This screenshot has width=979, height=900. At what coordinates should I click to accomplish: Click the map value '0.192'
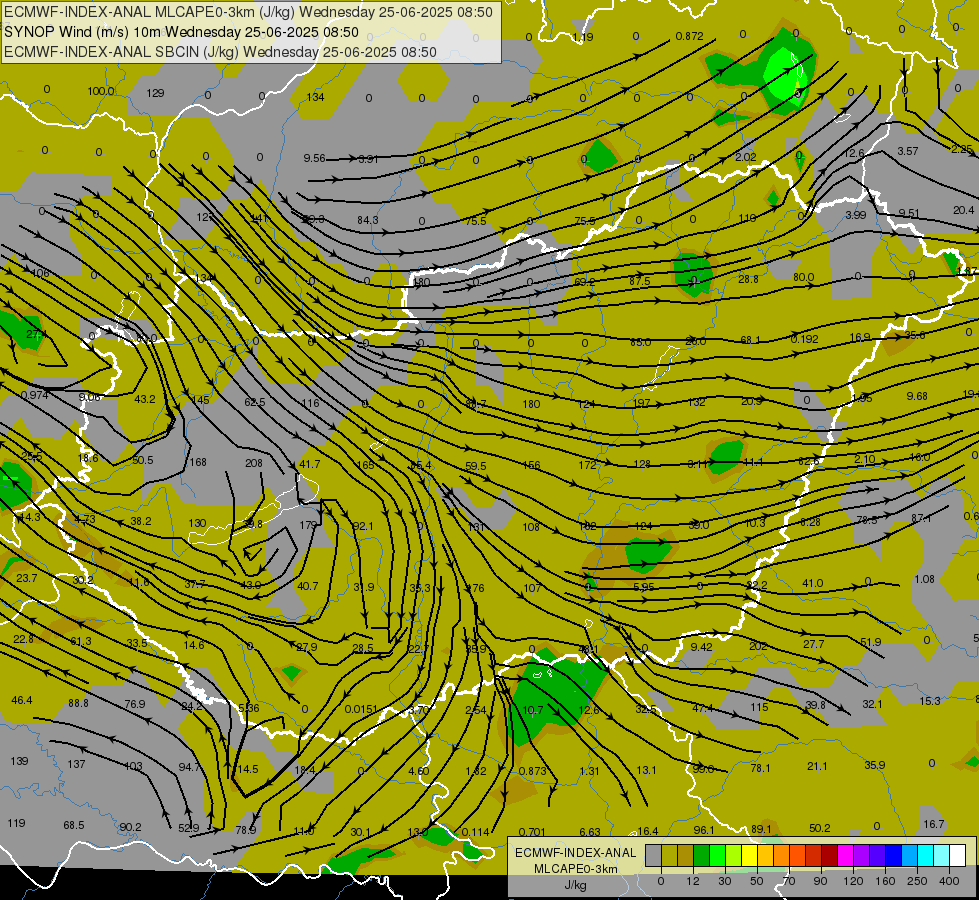804,339
